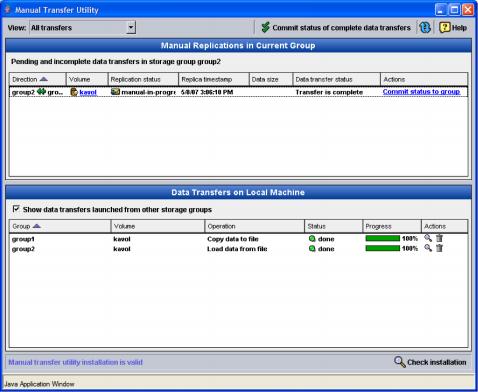Click the replica timestamp value in the kavol row
Screen dimensions: 478x392
(x=207, y=92)
